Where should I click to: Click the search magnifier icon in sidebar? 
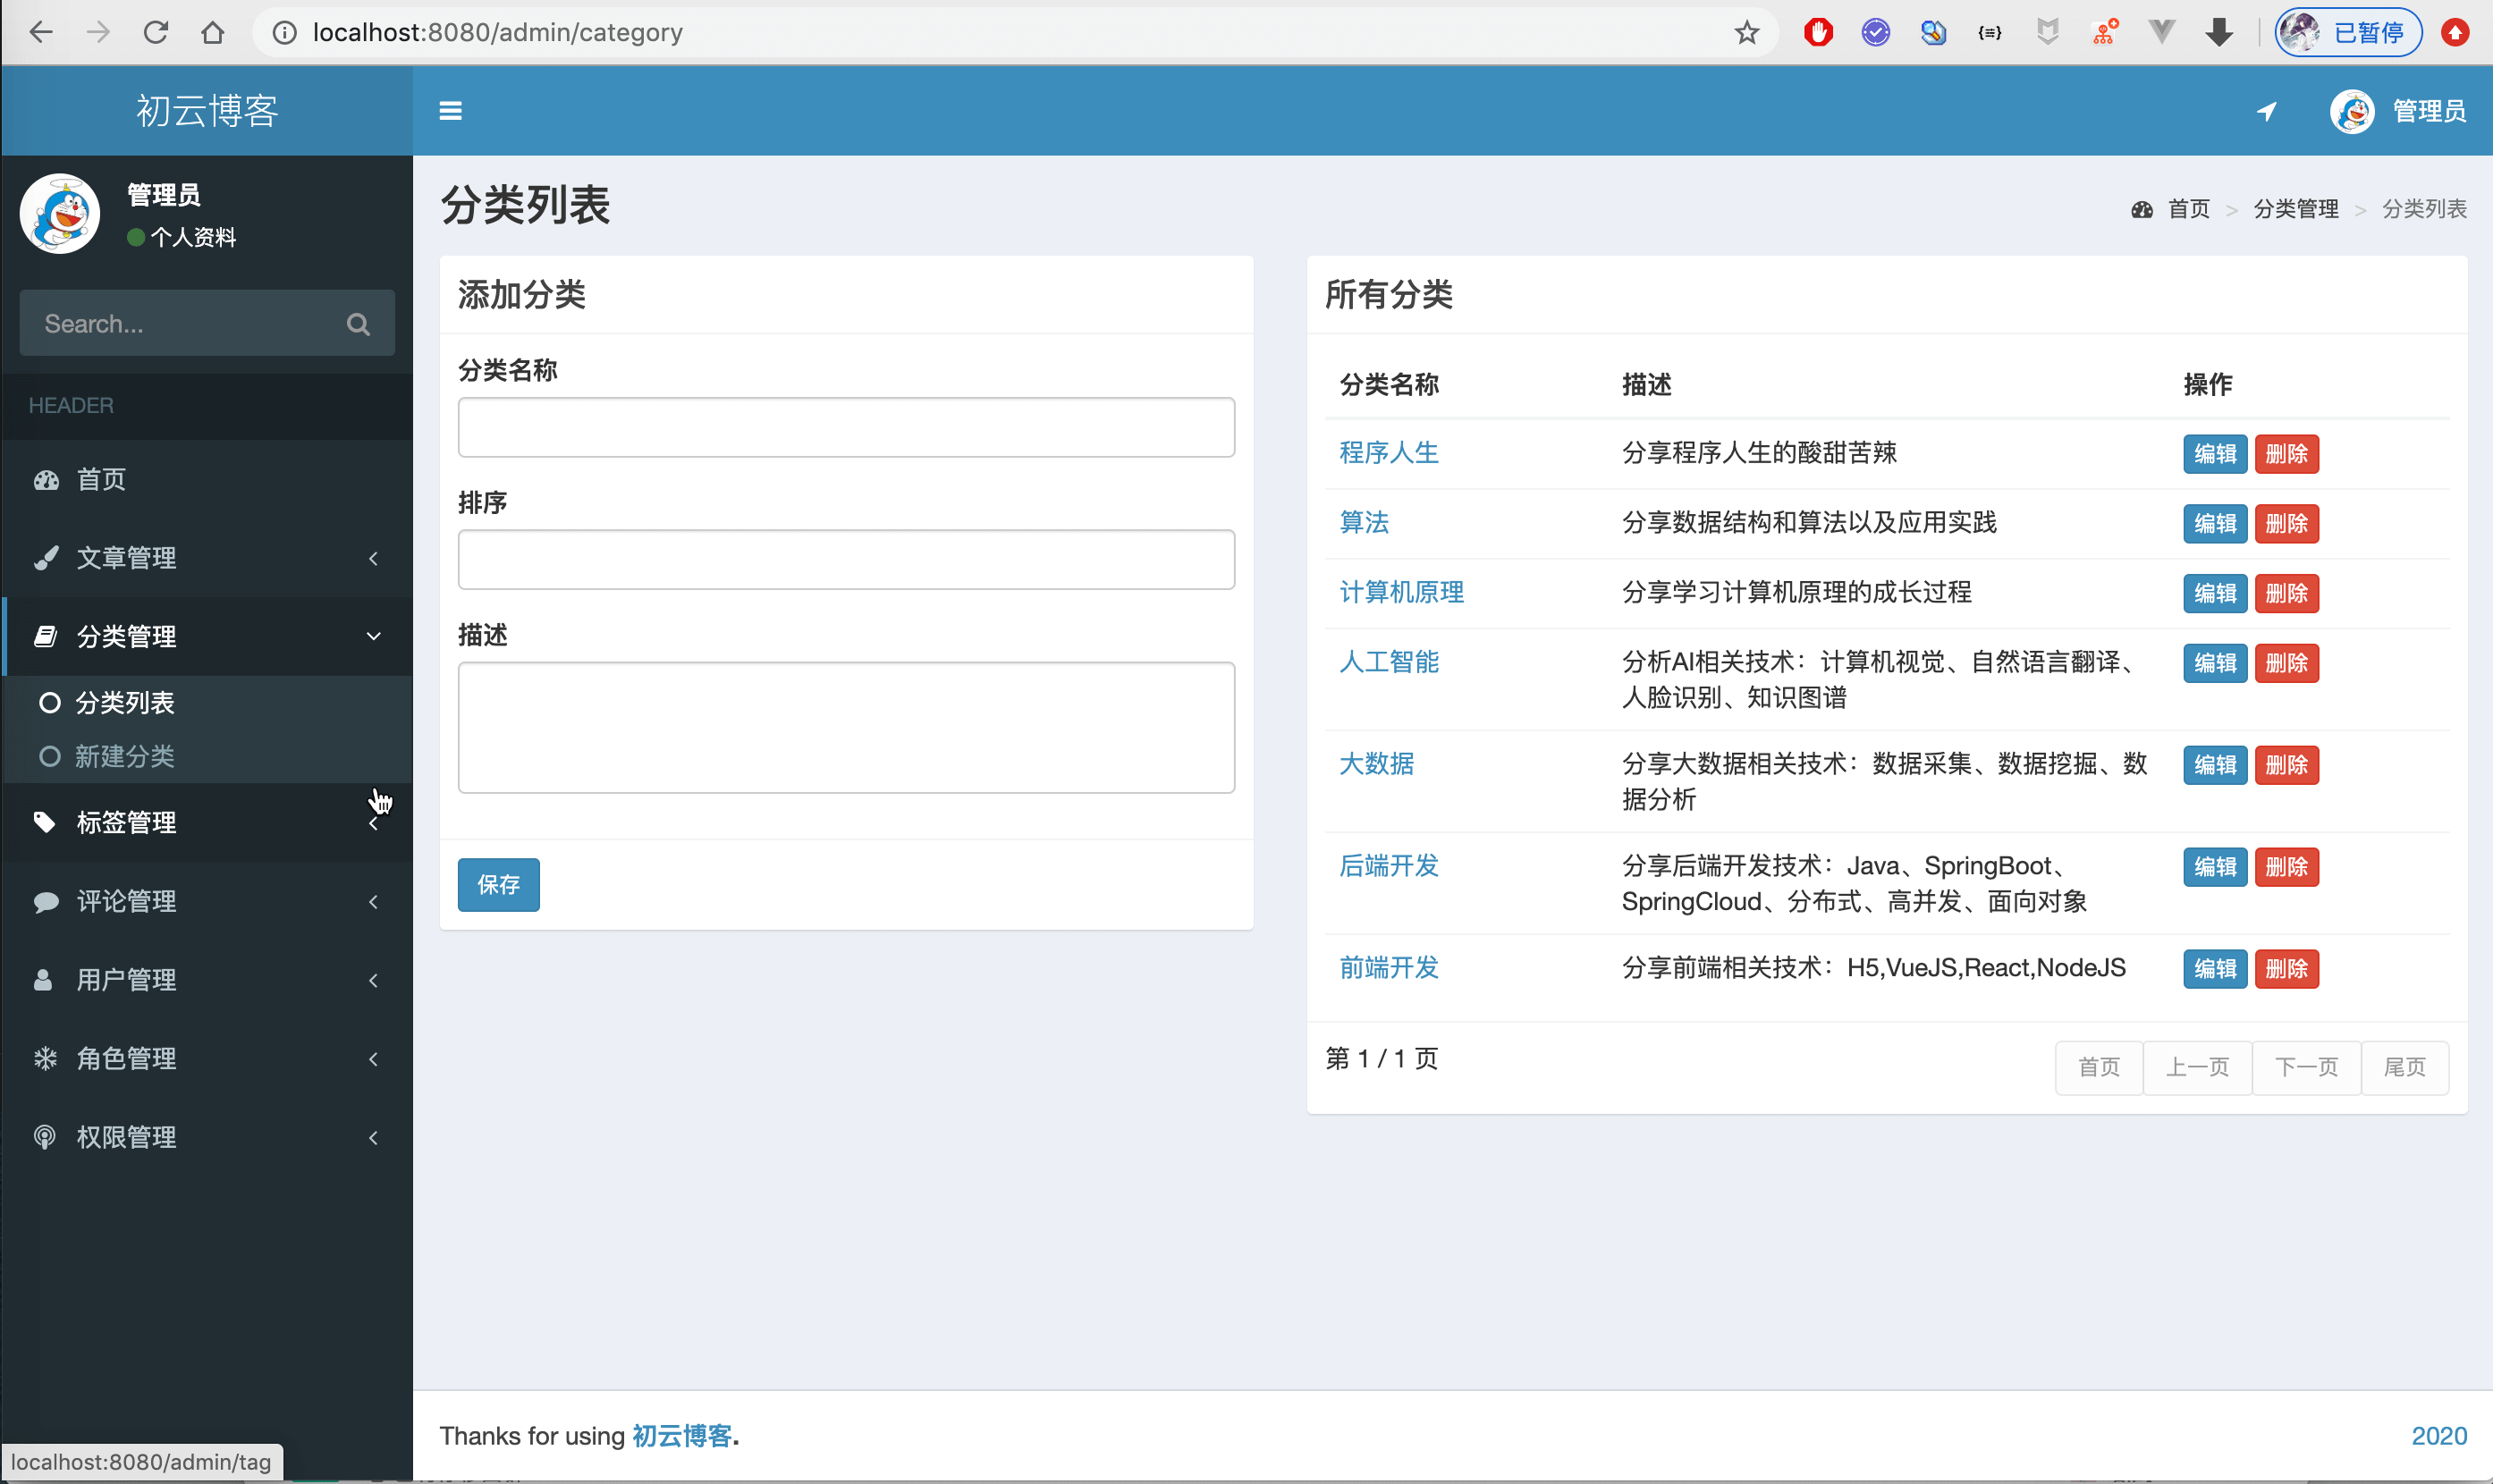tap(358, 324)
